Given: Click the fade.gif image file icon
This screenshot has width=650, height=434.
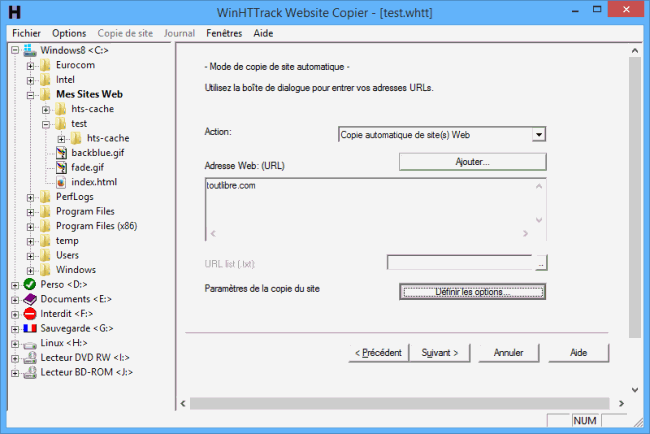Looking at the screenshot, I should (x=61, y=167).
